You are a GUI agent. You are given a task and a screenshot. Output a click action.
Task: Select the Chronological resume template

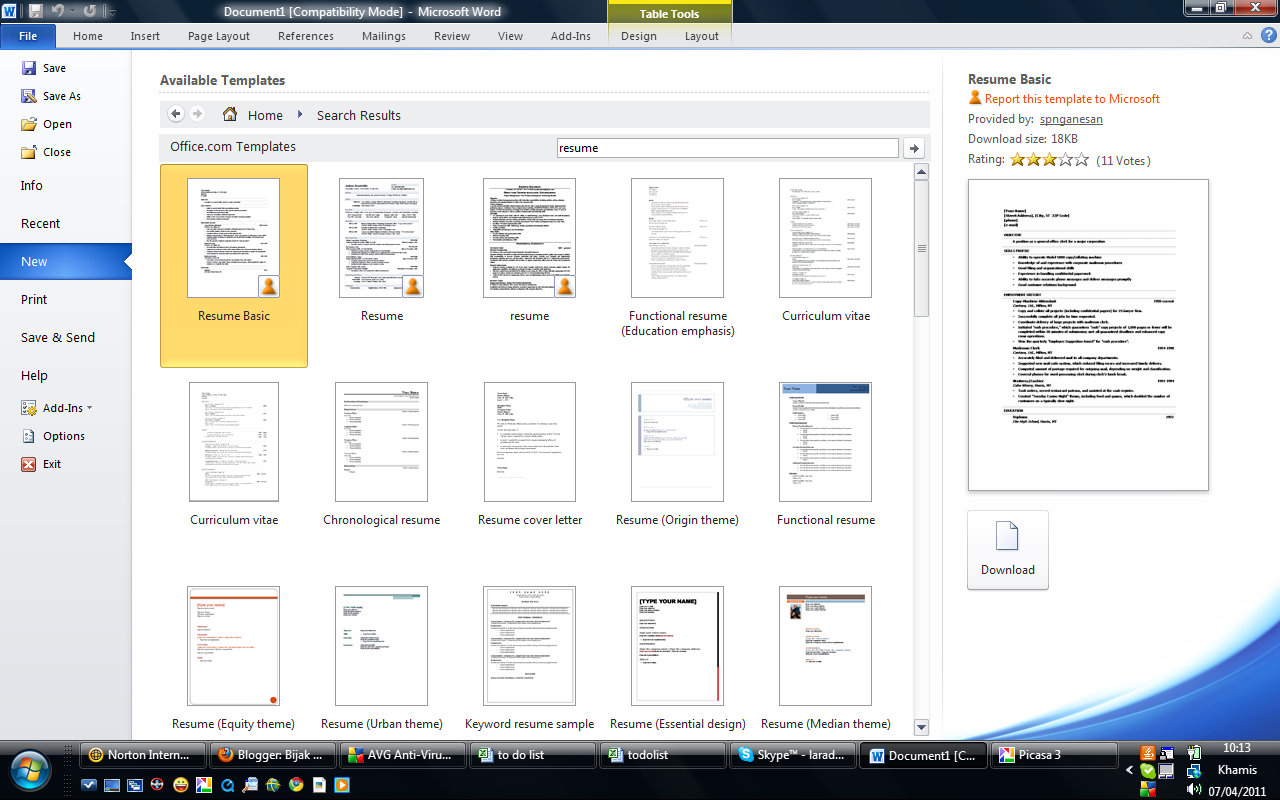coord(381,455)
